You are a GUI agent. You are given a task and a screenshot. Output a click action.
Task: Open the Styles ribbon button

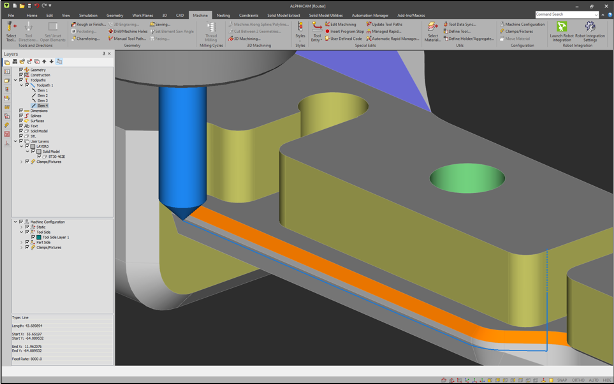[300, 31]
